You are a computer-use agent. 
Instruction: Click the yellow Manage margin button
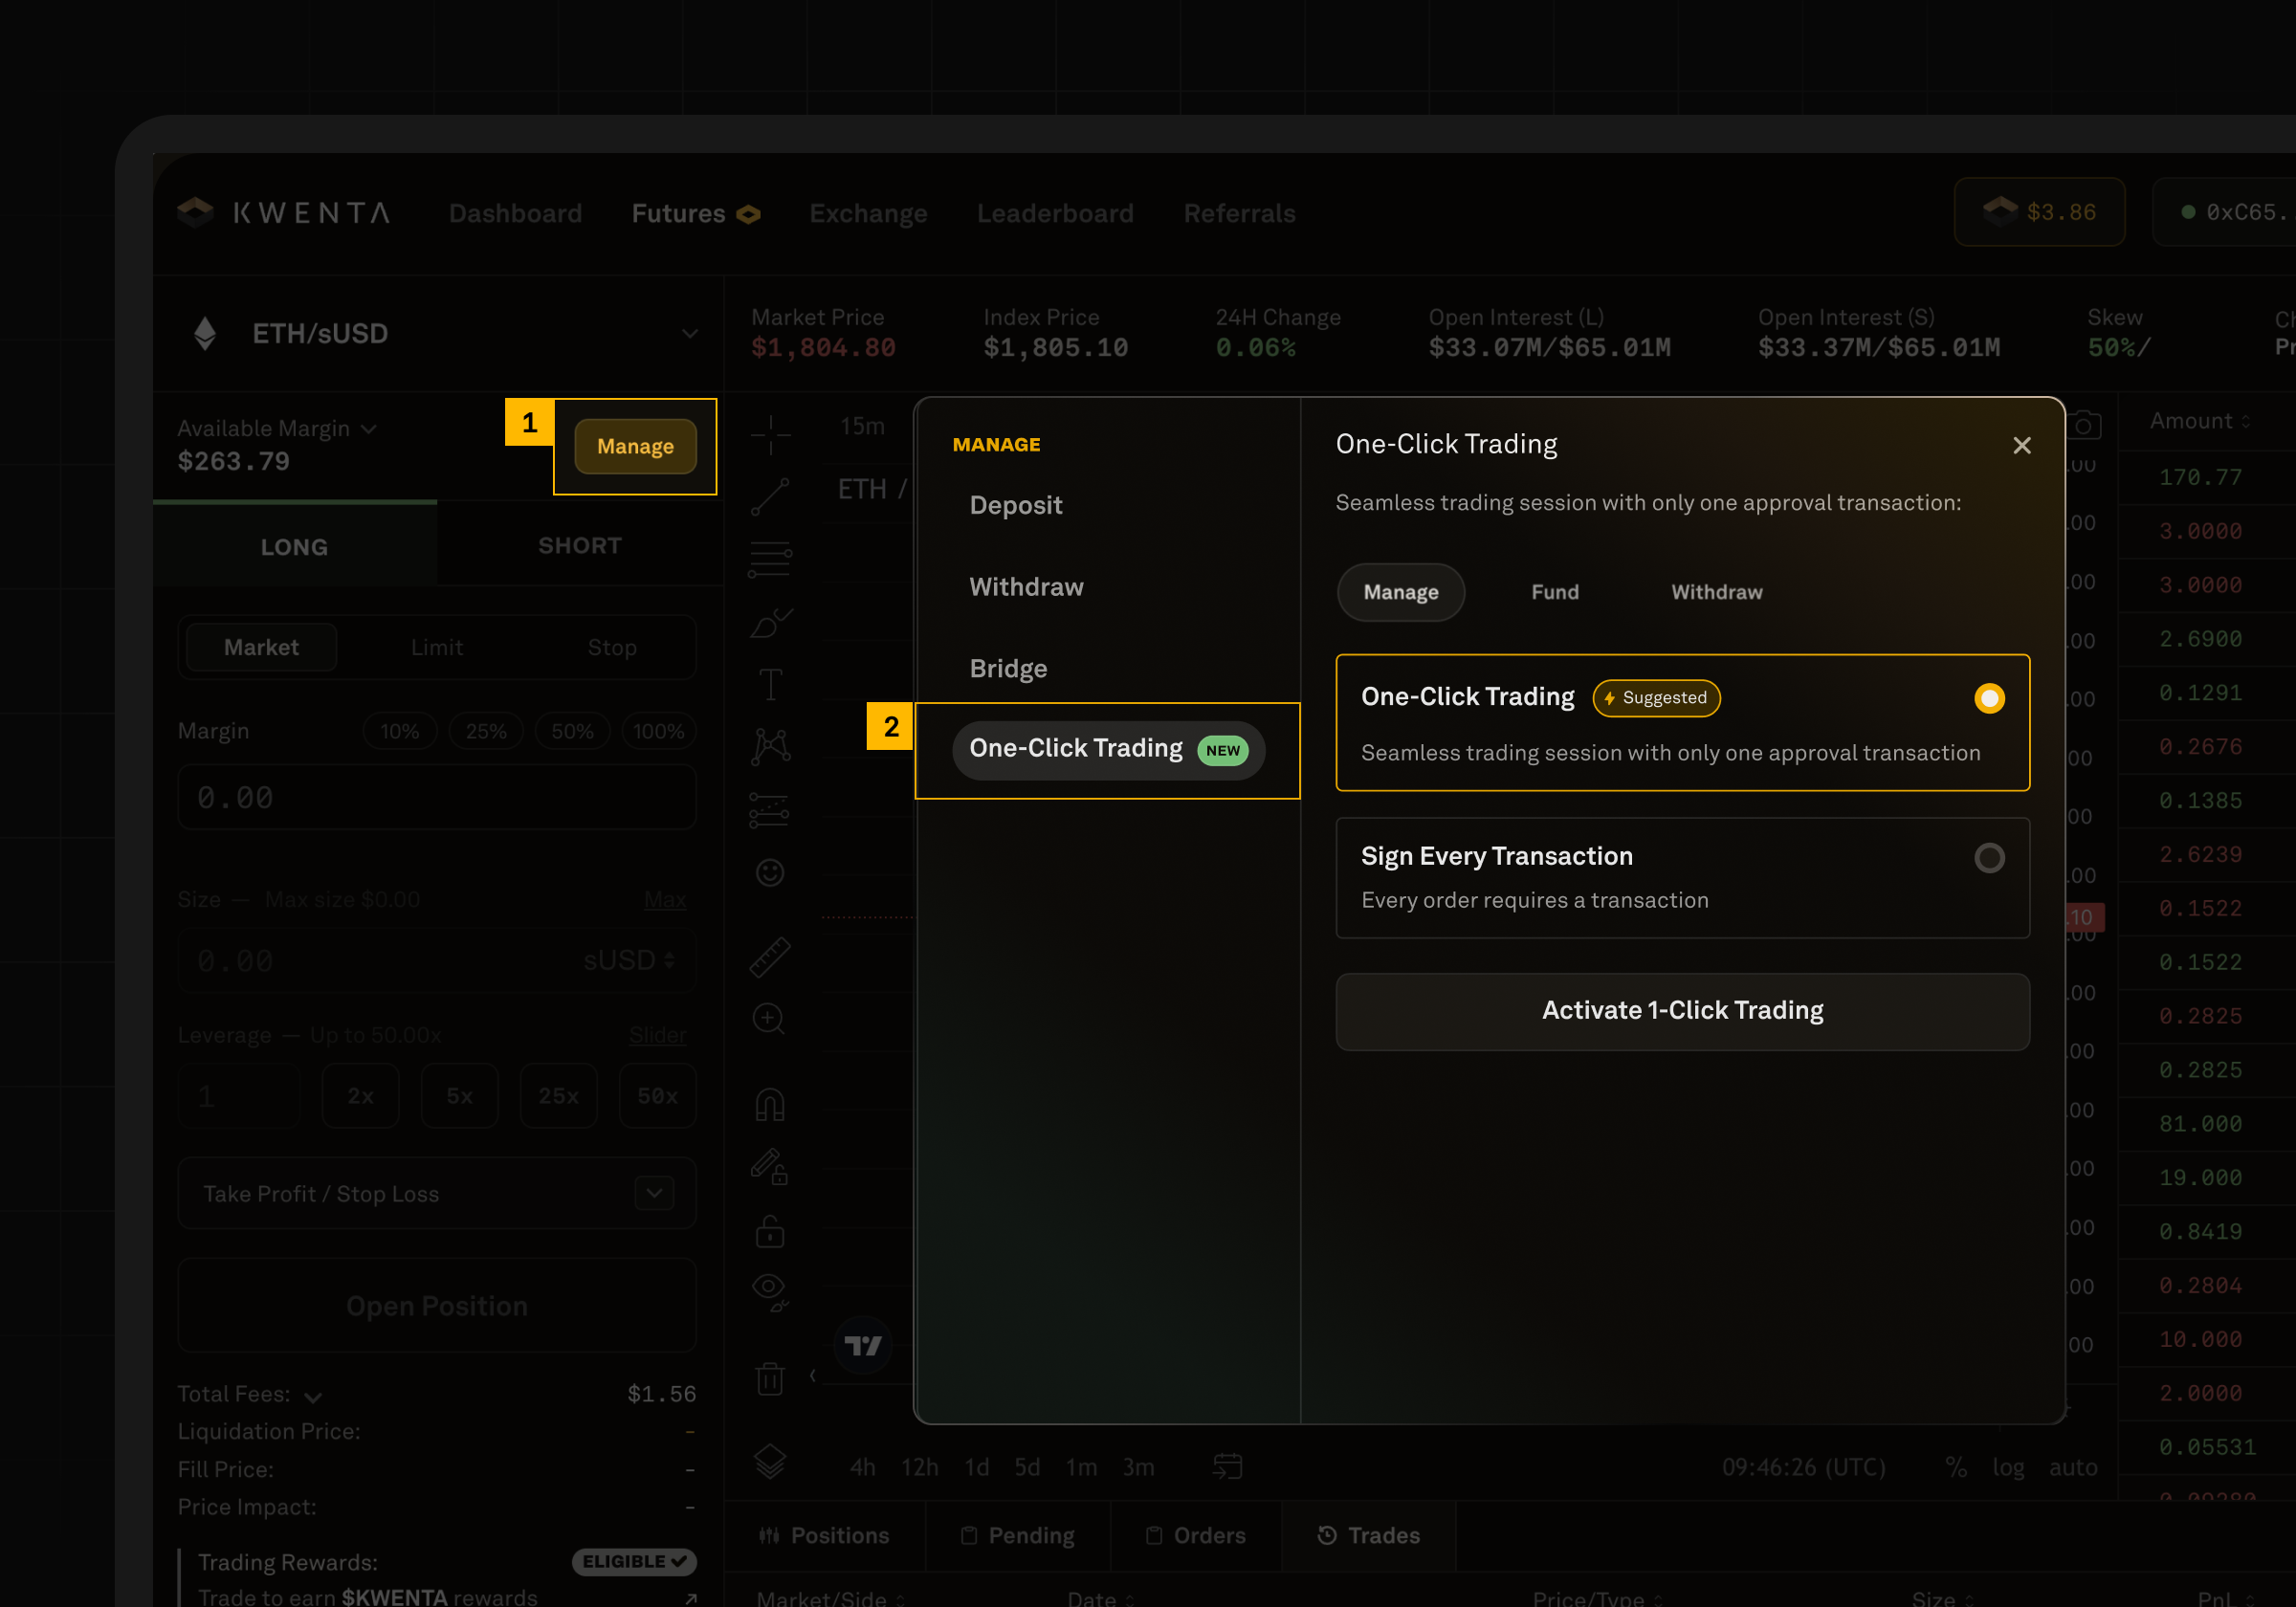[x=636, y=446]
